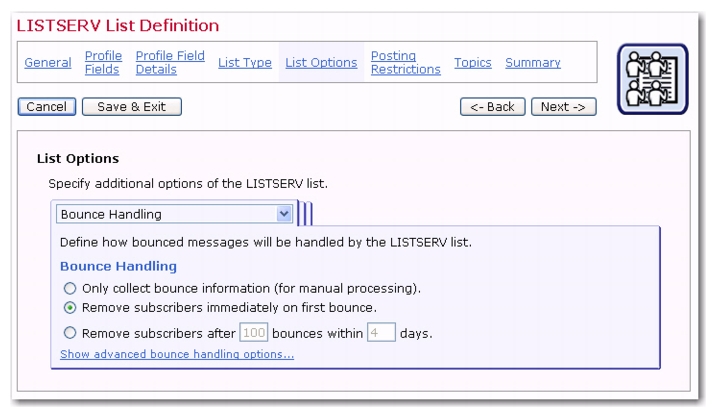The height and width of the screenshot is (420, 716).
Task: Click the list definition icon at top right
Action: click(x=653, y=79)
